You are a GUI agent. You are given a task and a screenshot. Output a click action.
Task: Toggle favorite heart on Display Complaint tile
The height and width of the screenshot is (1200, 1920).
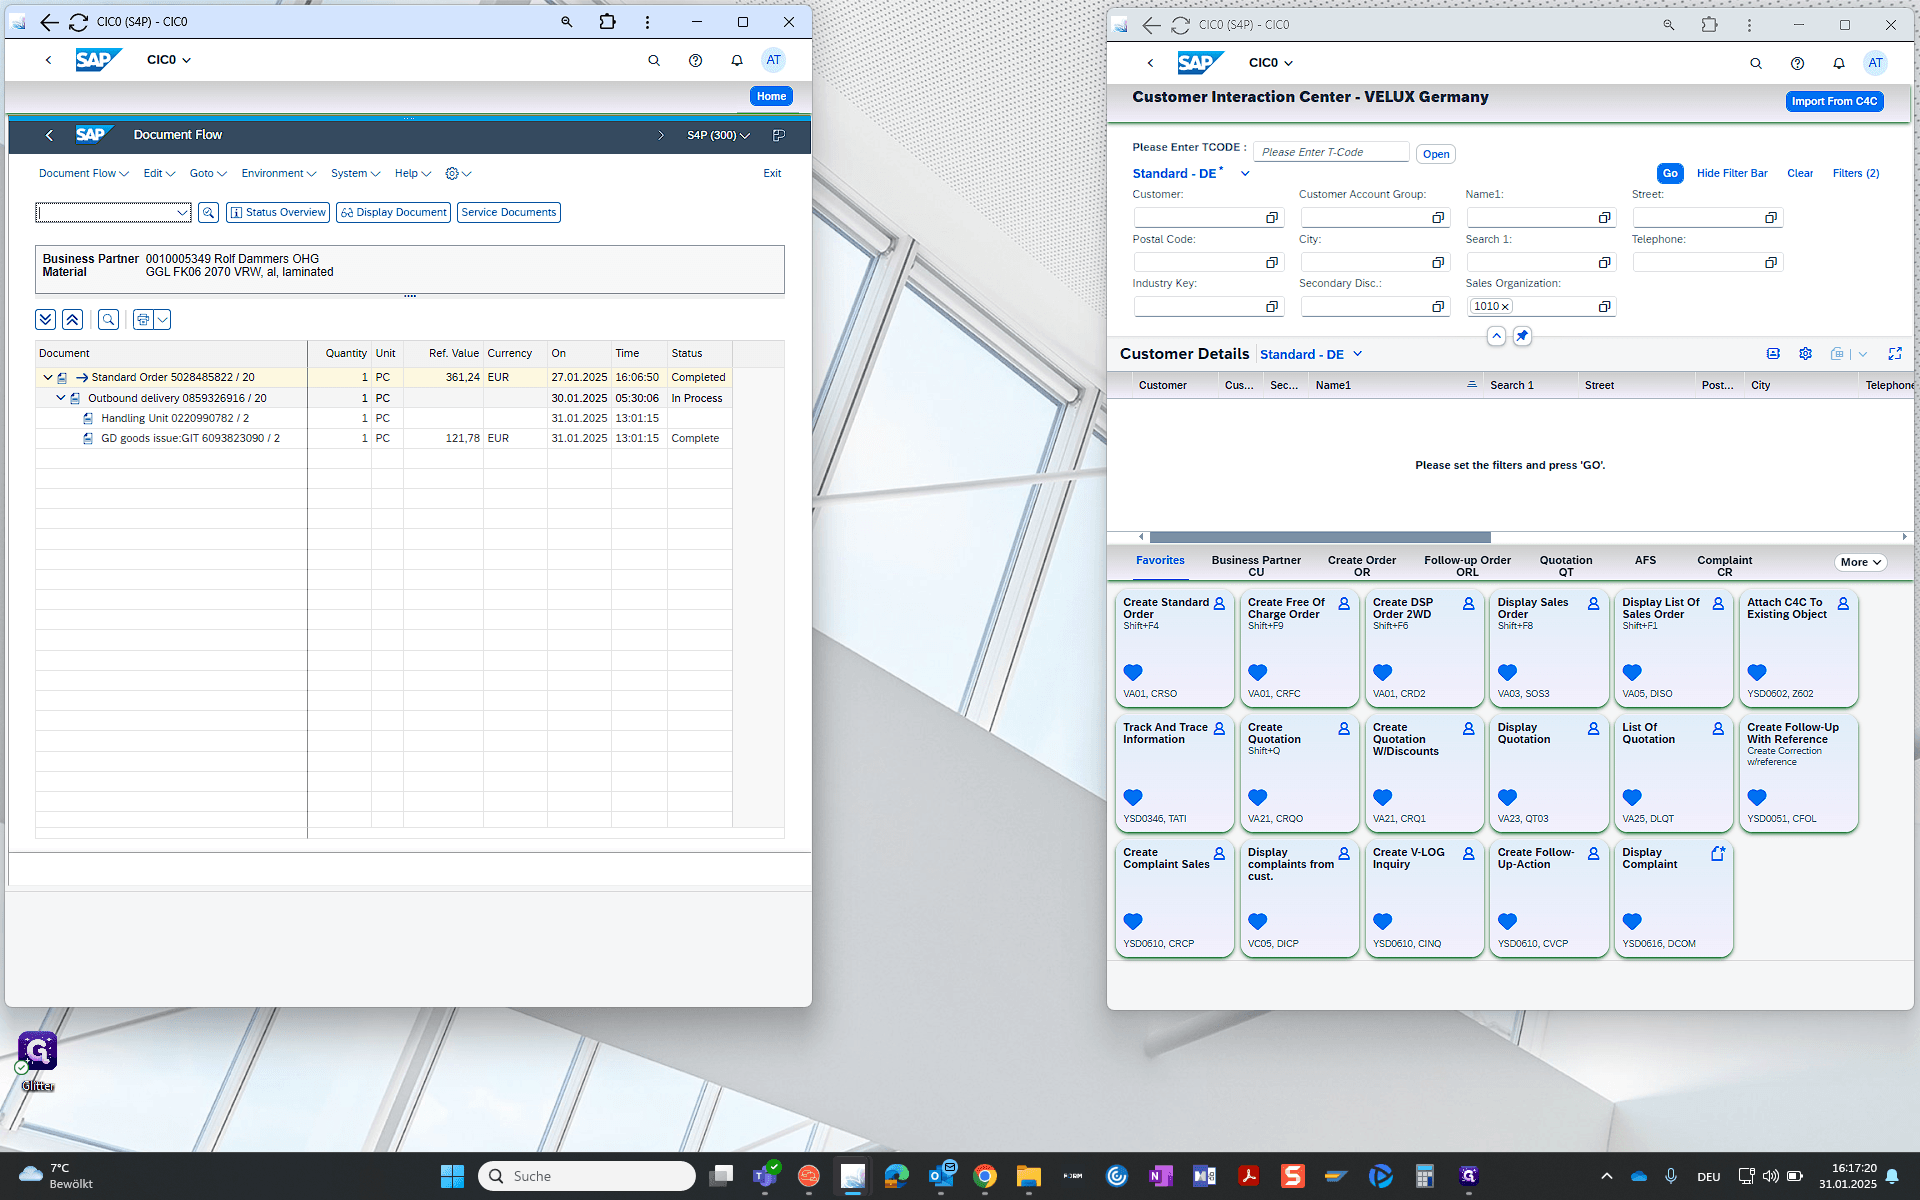pos(1632,922)
